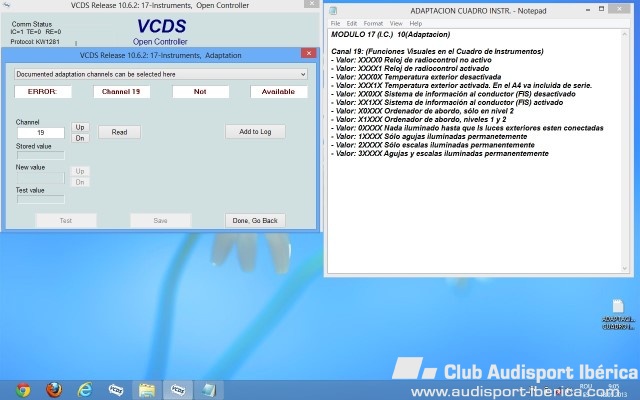Open the File menu in Notepad
Image resolution: width=640 pixels, height=400 pixels.
335,24
